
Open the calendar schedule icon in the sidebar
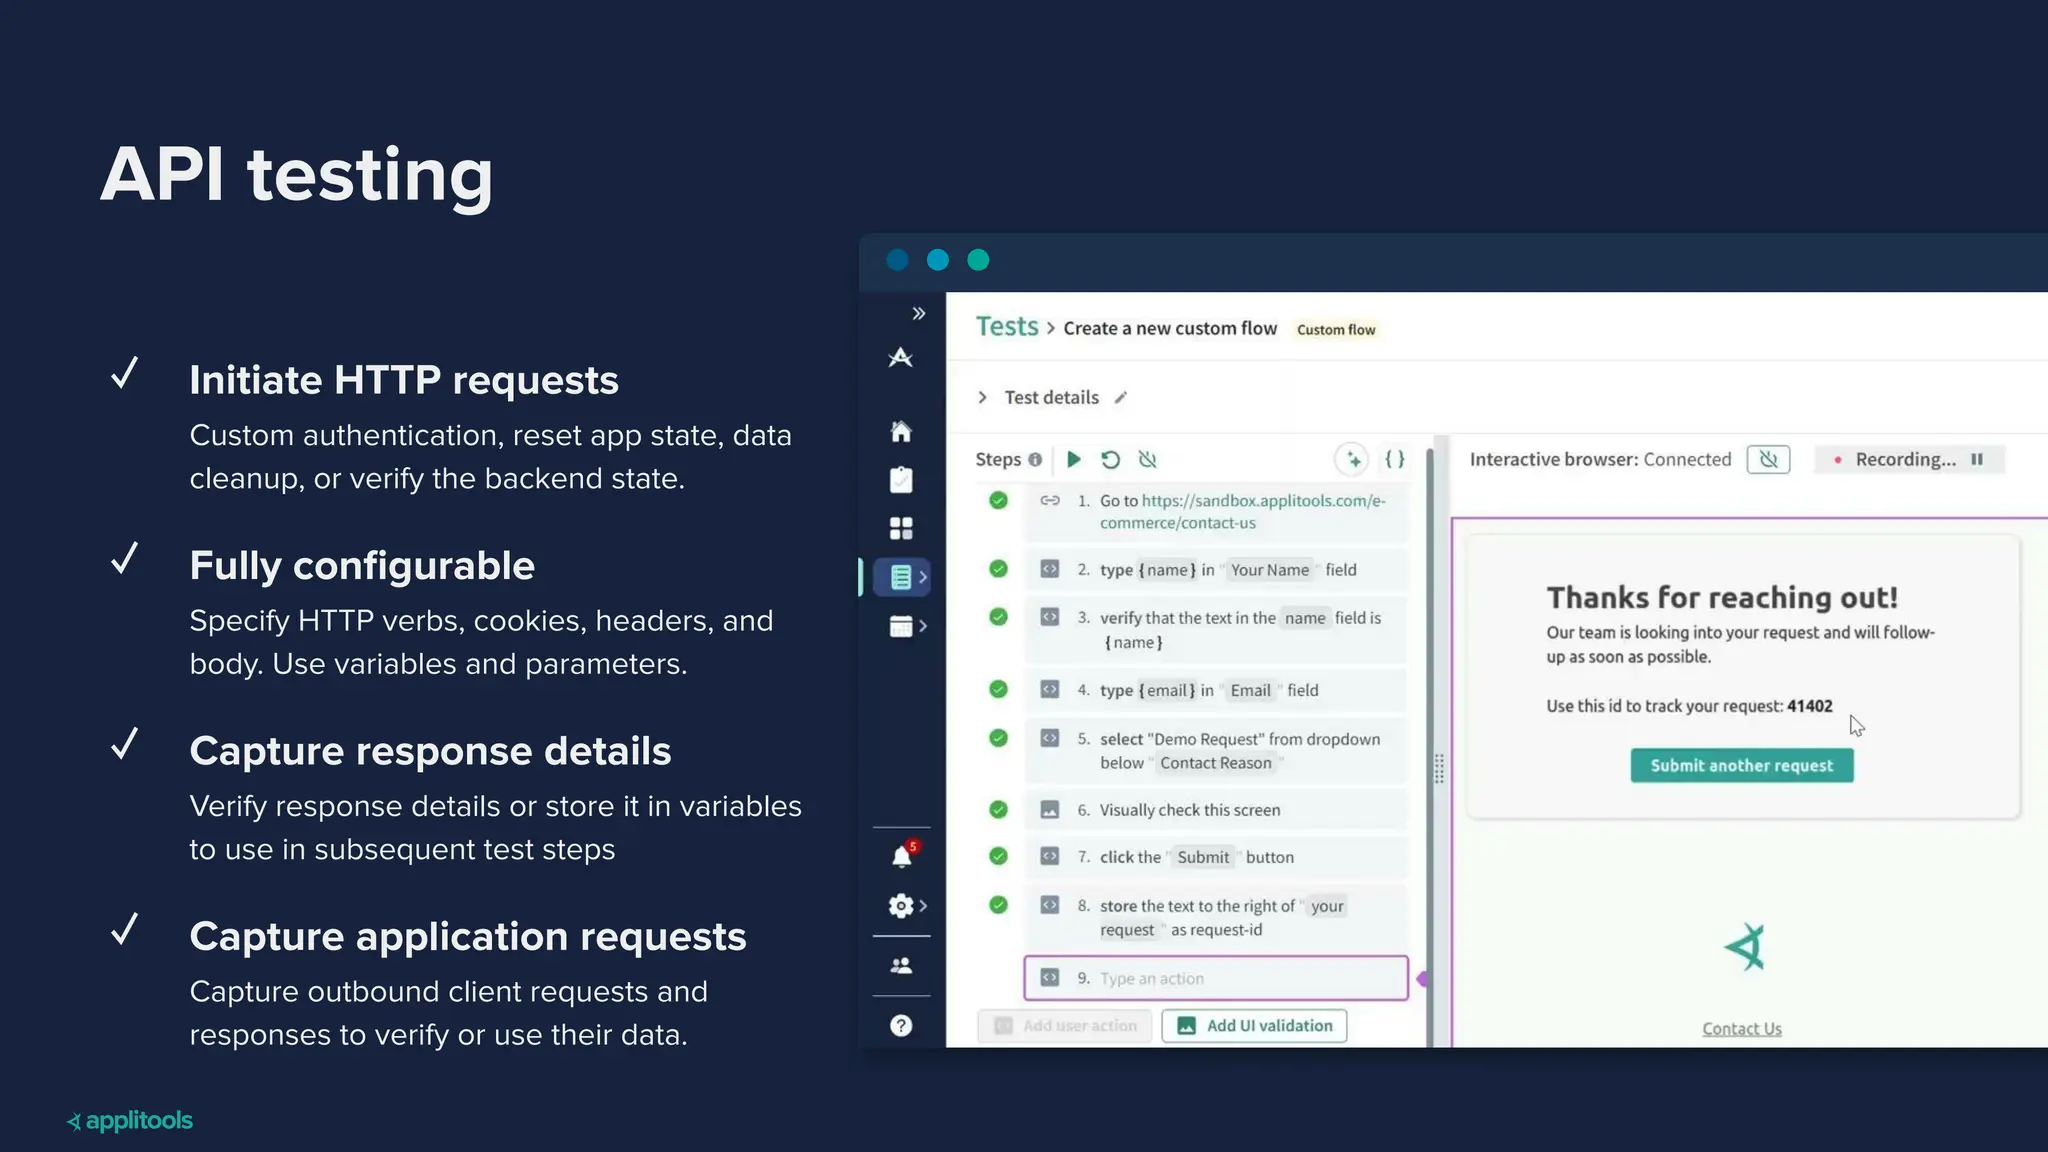click(x=901, y=626)
